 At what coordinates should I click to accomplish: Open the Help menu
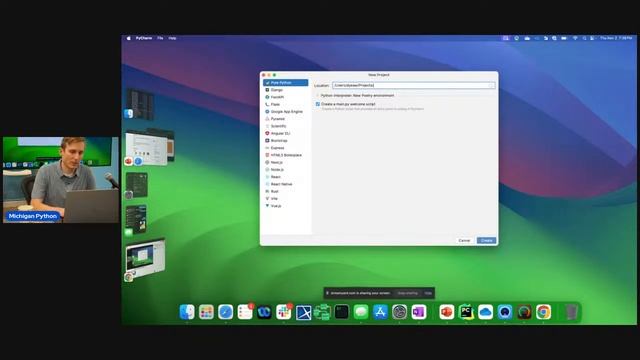coord(172,38)
